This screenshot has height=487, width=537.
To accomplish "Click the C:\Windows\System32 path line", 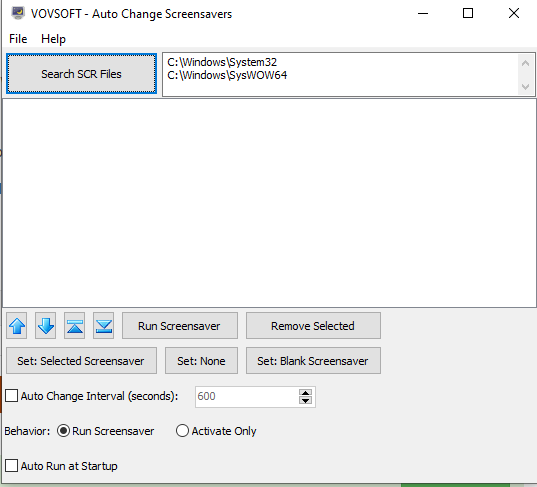I will (x=222, y=62).
